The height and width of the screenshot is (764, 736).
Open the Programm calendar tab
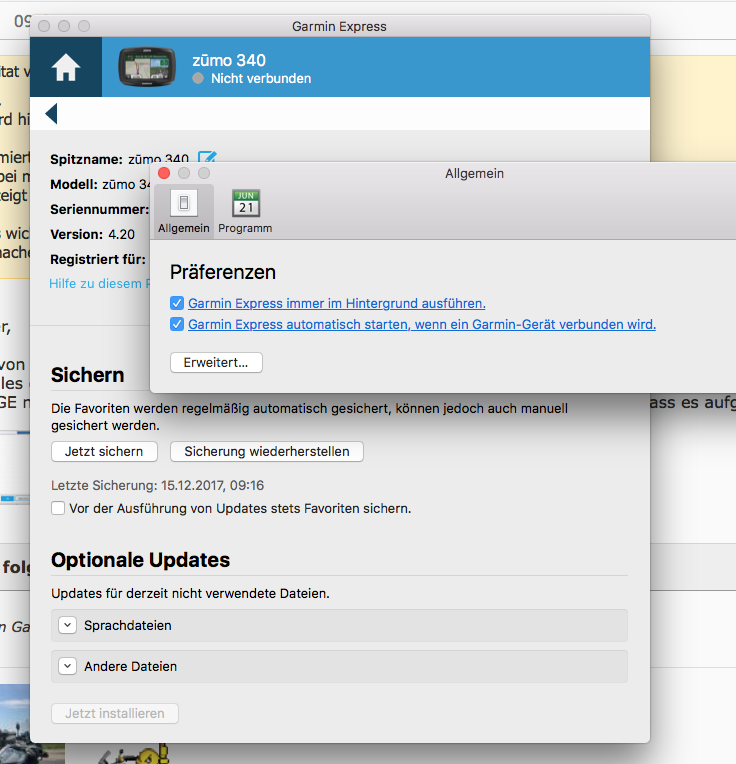pos(245,204)
